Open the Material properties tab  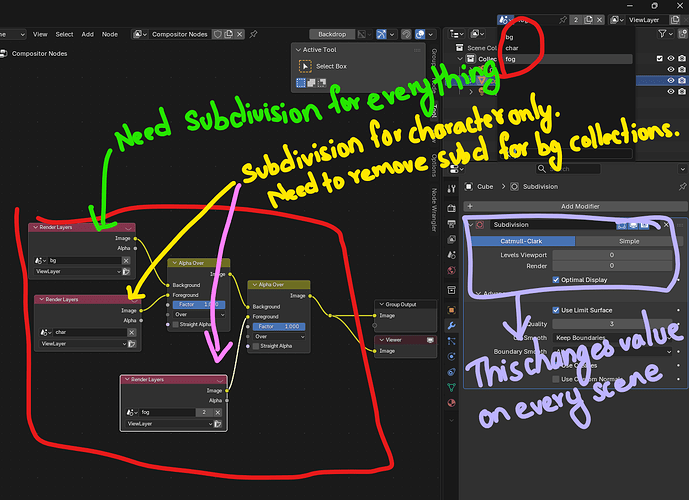pos(451,403)
